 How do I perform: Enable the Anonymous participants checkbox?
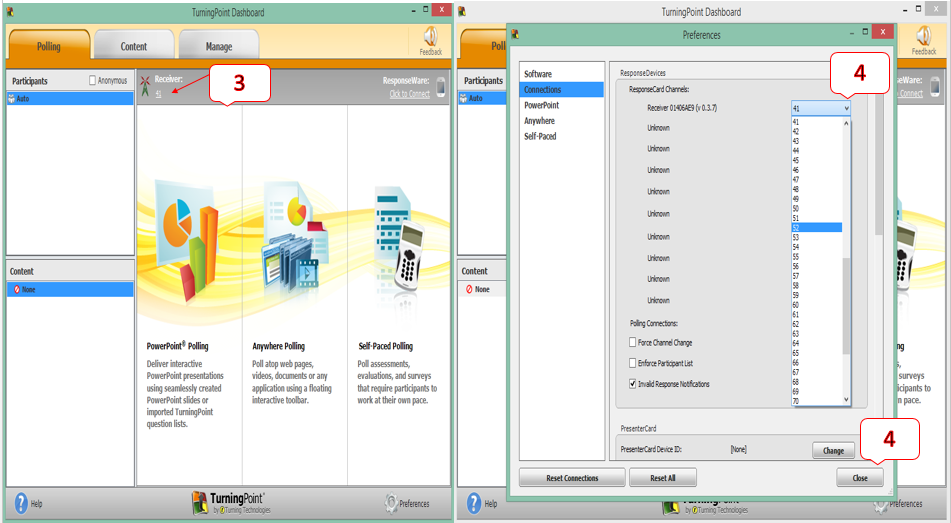(x=94, y=81)
